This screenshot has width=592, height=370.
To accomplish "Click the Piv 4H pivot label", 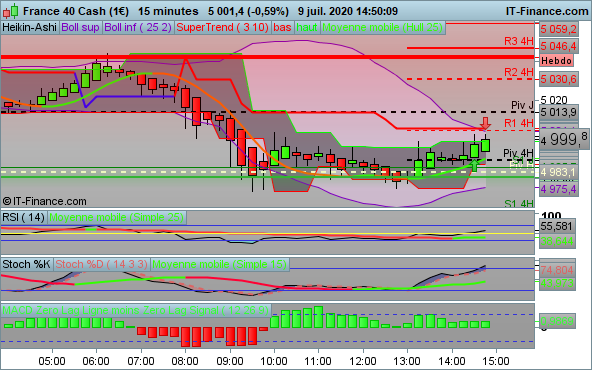I will 518,153.
